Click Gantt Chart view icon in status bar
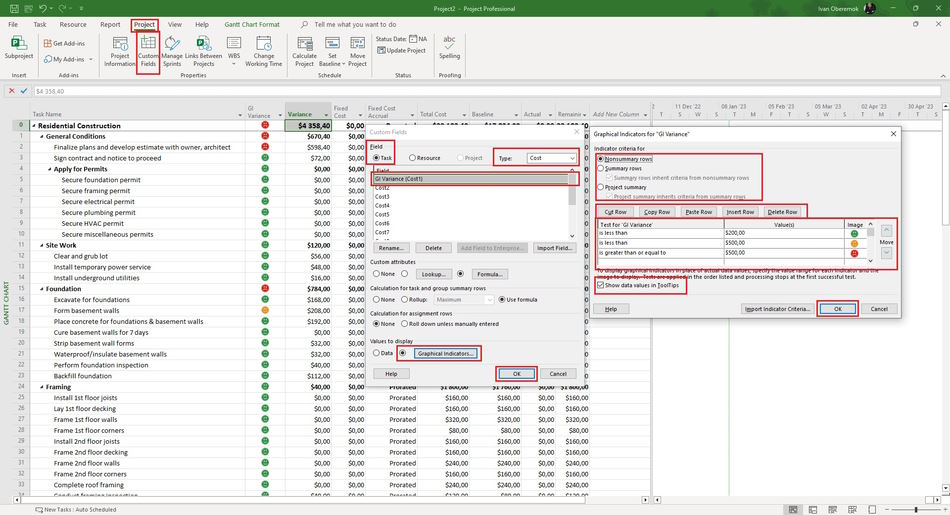 pos(792,510)
